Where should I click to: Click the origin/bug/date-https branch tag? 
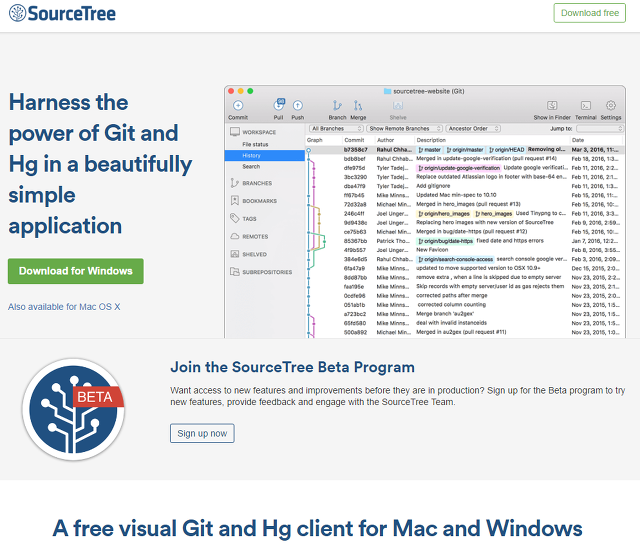pyautogui.click(x=445, y=241)
